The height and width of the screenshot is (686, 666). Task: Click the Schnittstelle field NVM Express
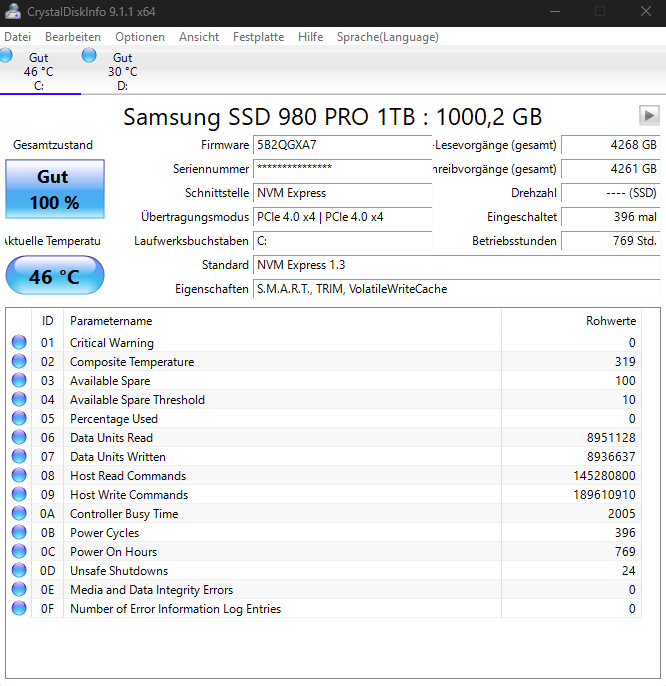(343, 193)
